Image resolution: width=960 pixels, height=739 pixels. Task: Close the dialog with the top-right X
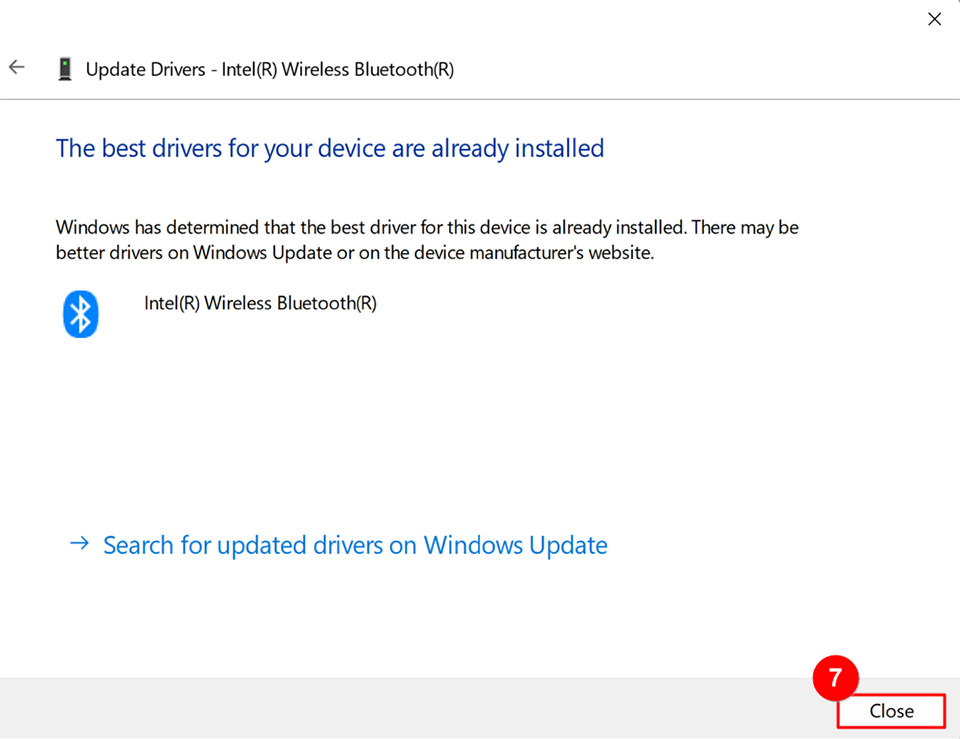point(934,19)
